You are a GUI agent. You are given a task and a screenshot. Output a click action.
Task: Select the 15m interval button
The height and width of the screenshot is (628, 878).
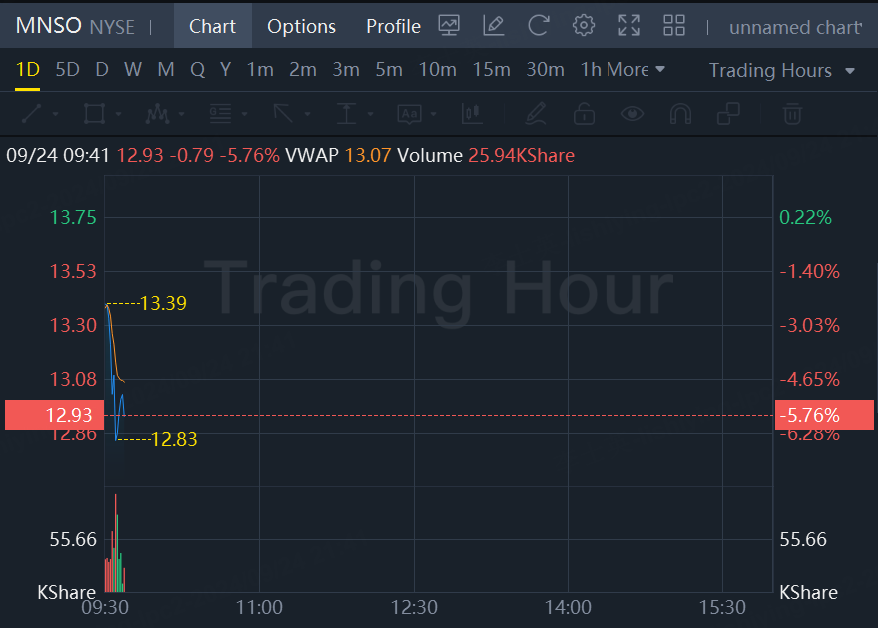[491, 70]
